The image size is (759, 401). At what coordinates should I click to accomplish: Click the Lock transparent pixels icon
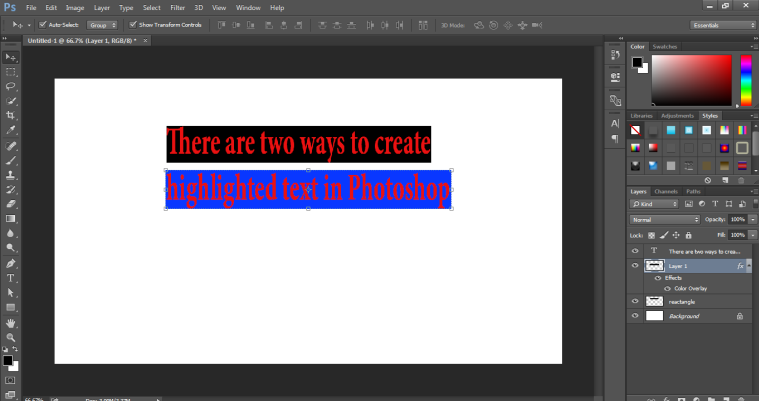point(652,235)
